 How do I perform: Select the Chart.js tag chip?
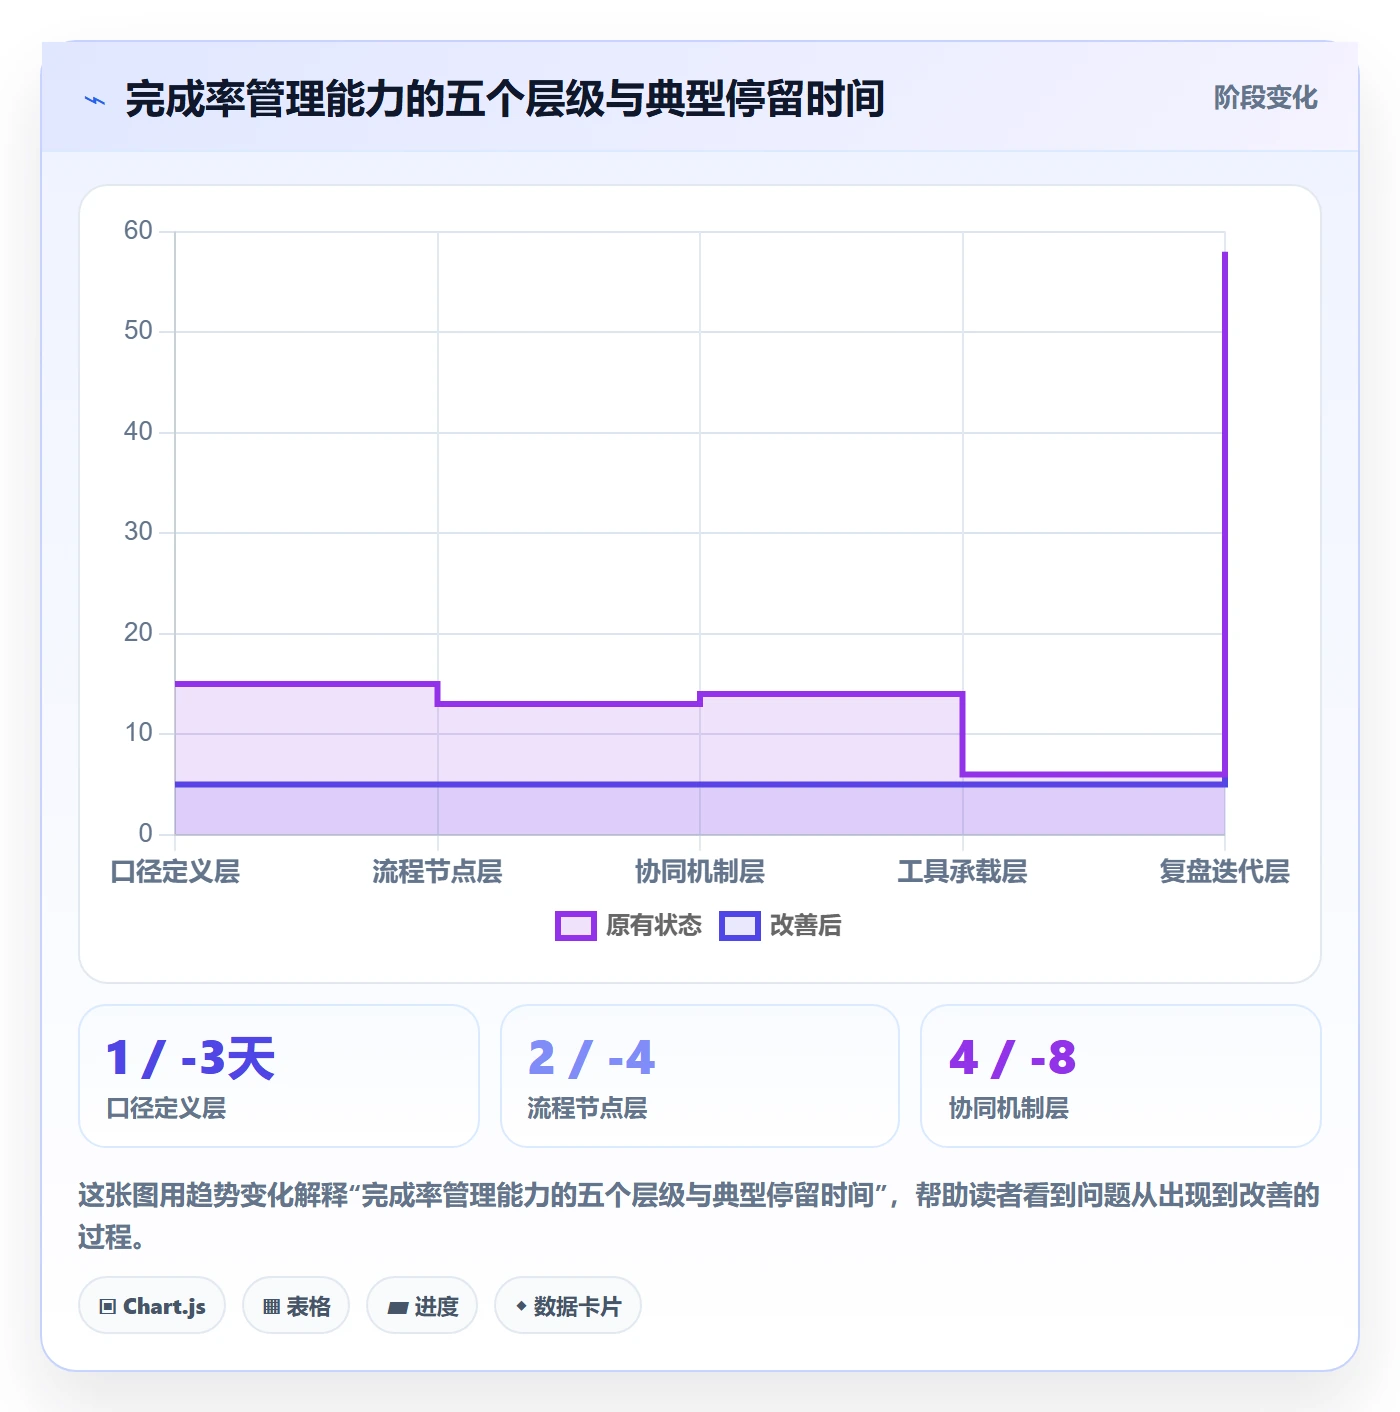[x=152, y=1306]
